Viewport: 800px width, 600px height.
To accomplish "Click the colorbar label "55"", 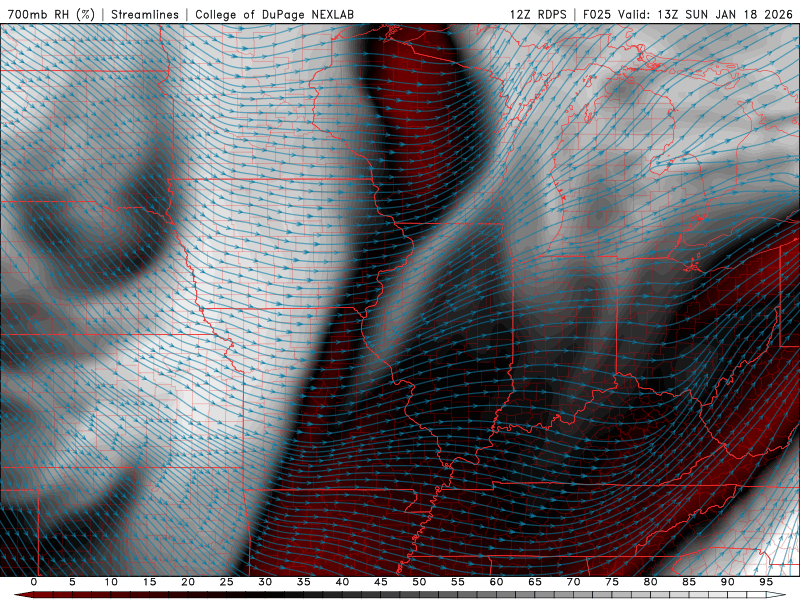I will (458, 582).
